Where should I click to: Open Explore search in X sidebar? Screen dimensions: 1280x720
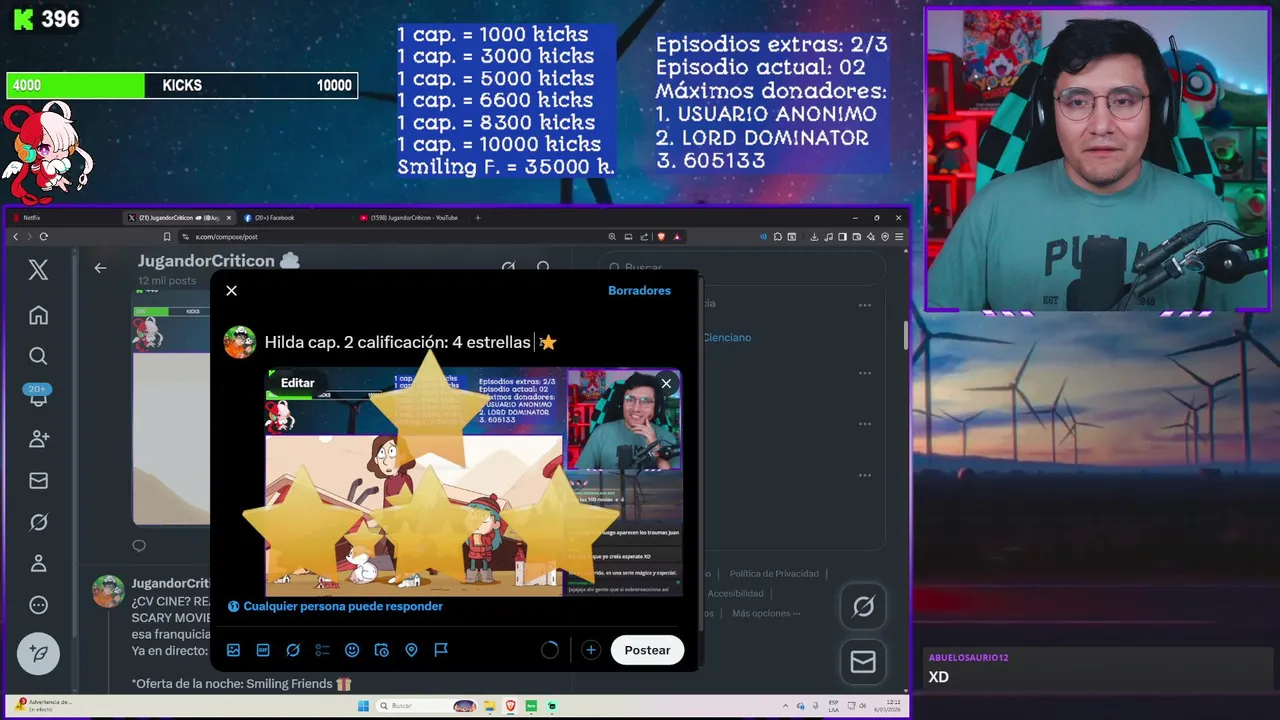(x=38, y=356)
